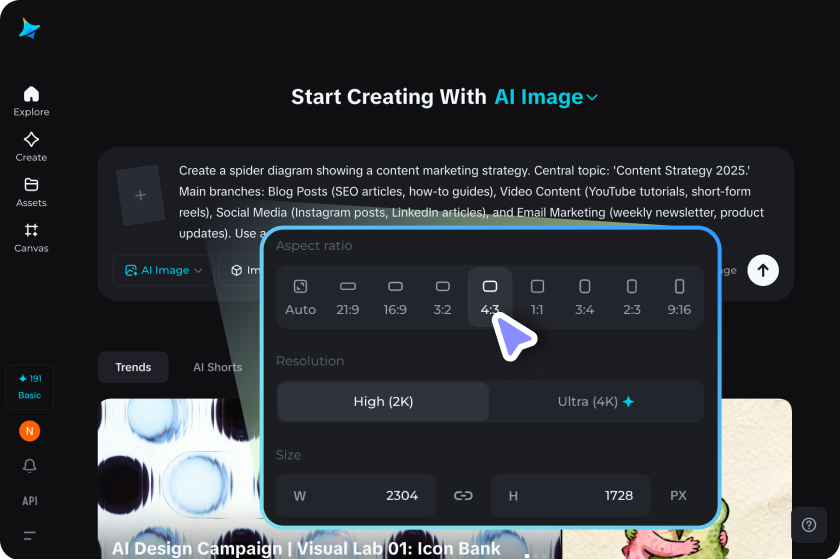
Task: Choose Ultra (4K) resolution
Action: click(x=596, y=401)
